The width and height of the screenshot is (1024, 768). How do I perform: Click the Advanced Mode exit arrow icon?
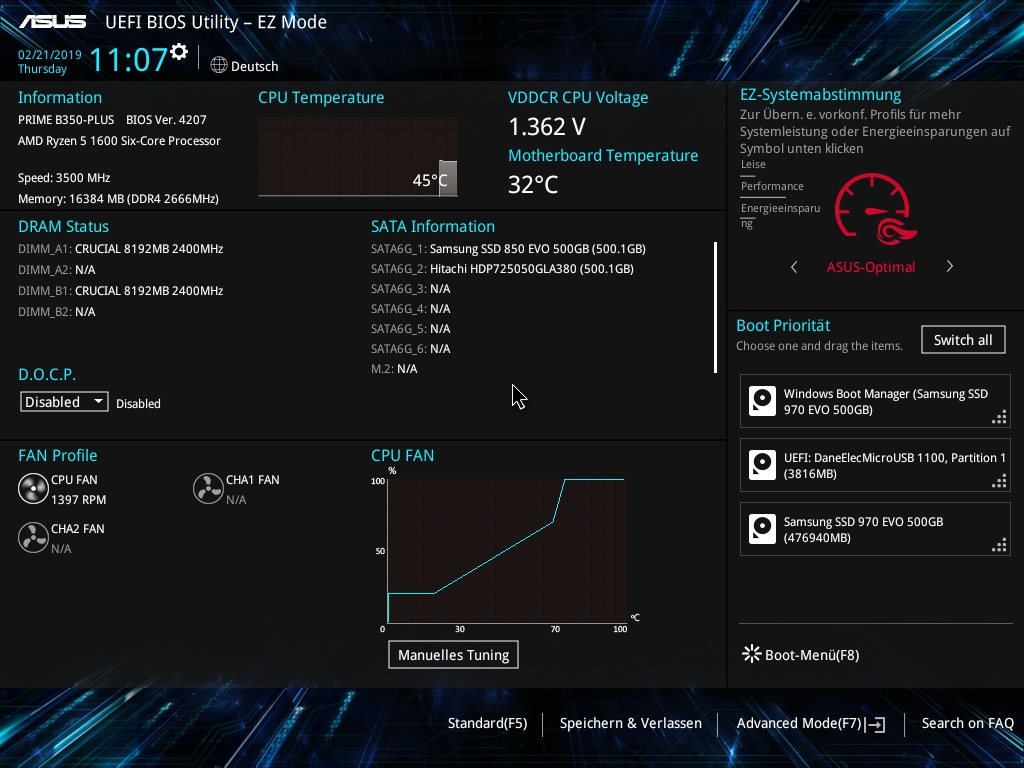(876, 724)
